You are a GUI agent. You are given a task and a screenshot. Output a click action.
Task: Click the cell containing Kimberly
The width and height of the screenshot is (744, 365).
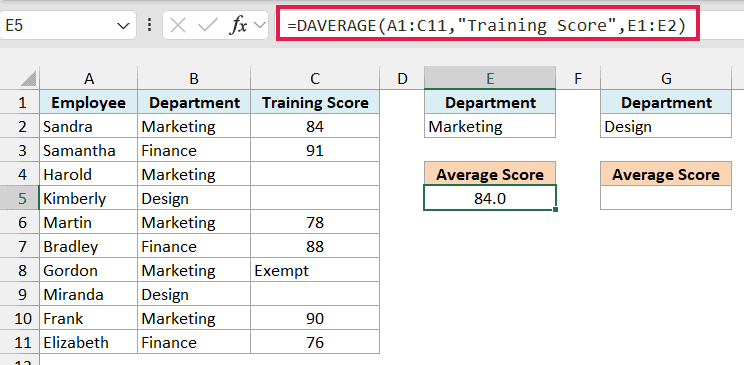coord(89,198)
